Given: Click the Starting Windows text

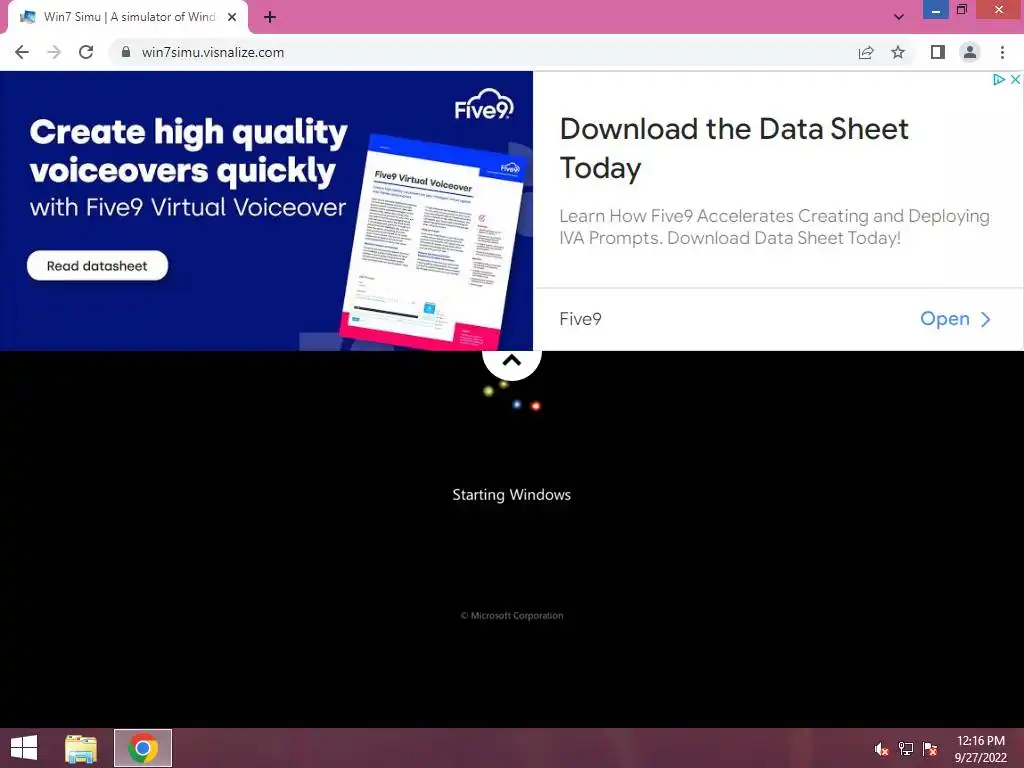Looking at the screenshot, I should coord(511,494).
